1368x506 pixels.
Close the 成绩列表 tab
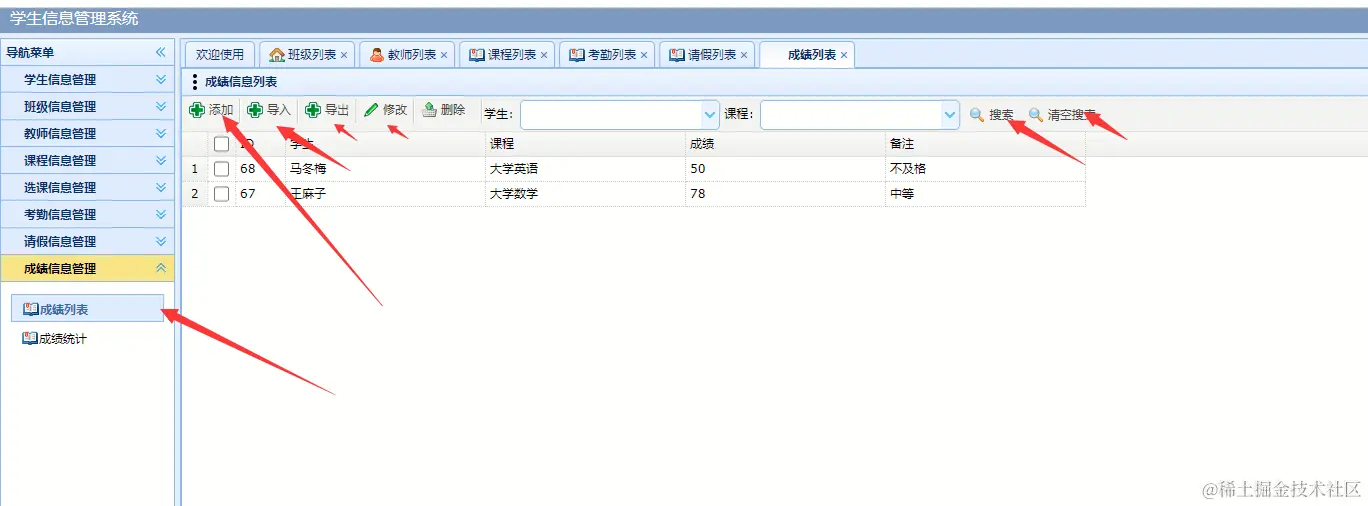(x=844, y=56)
